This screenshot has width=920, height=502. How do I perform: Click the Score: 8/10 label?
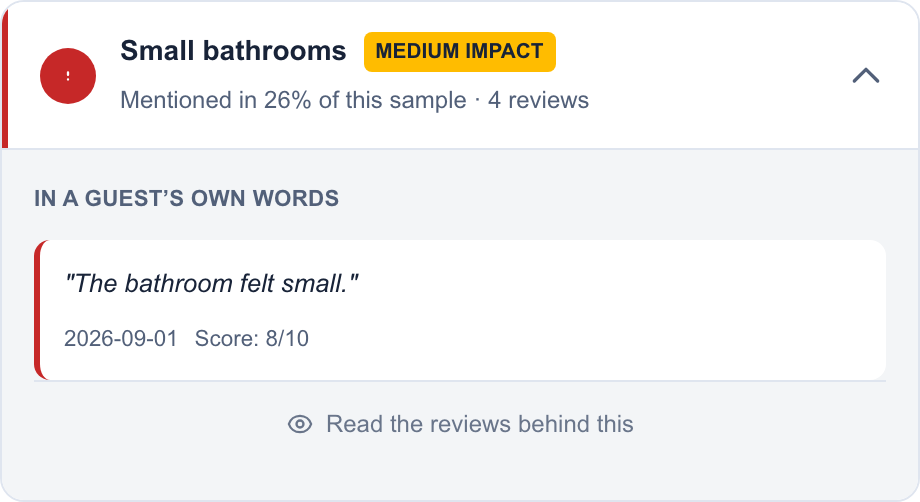pyautogui.click(x=252, y=338)
